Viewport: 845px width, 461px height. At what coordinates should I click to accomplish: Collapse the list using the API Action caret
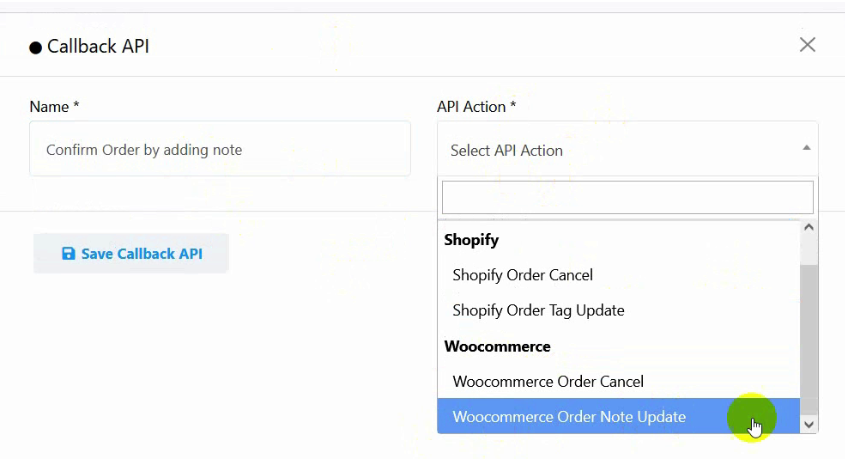click(806, 148)
